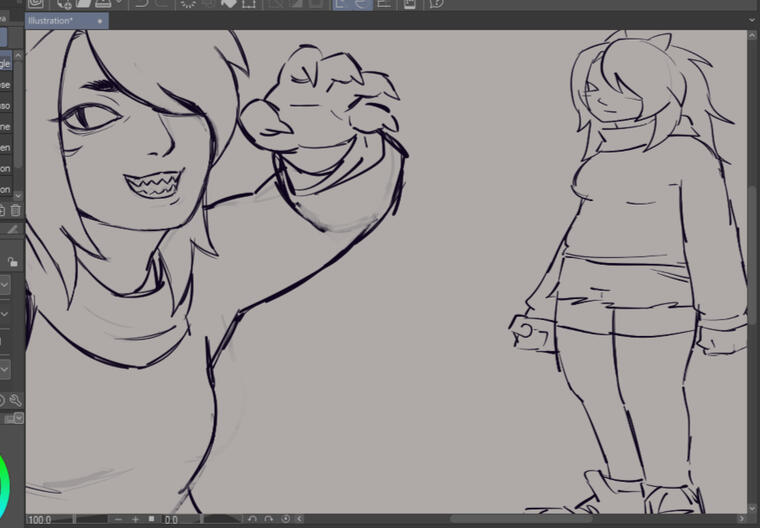Image resolution: width=760 pixels, height=528 pixels.
Task: Open the first dropdown below the lock icon
Action: [5, 285]
